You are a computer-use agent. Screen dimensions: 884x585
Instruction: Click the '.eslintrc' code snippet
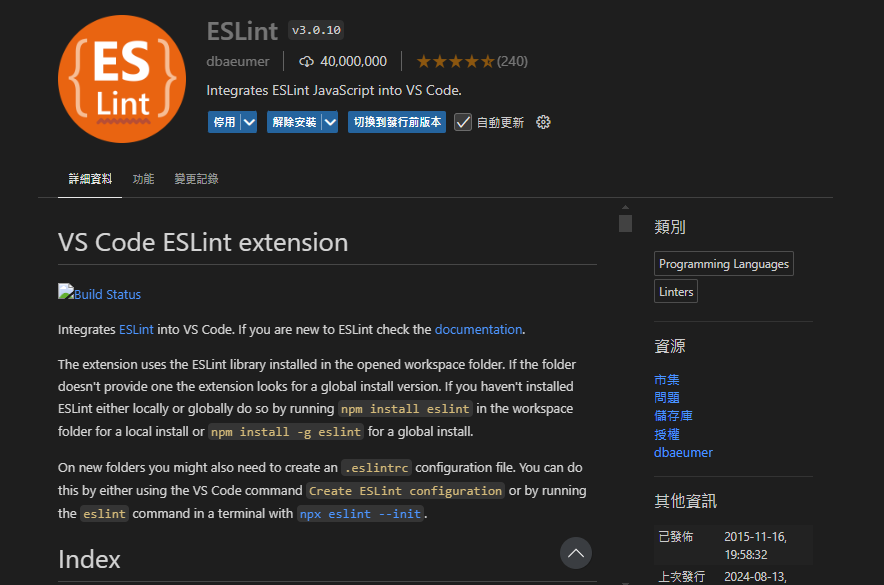tap(377, 468)
